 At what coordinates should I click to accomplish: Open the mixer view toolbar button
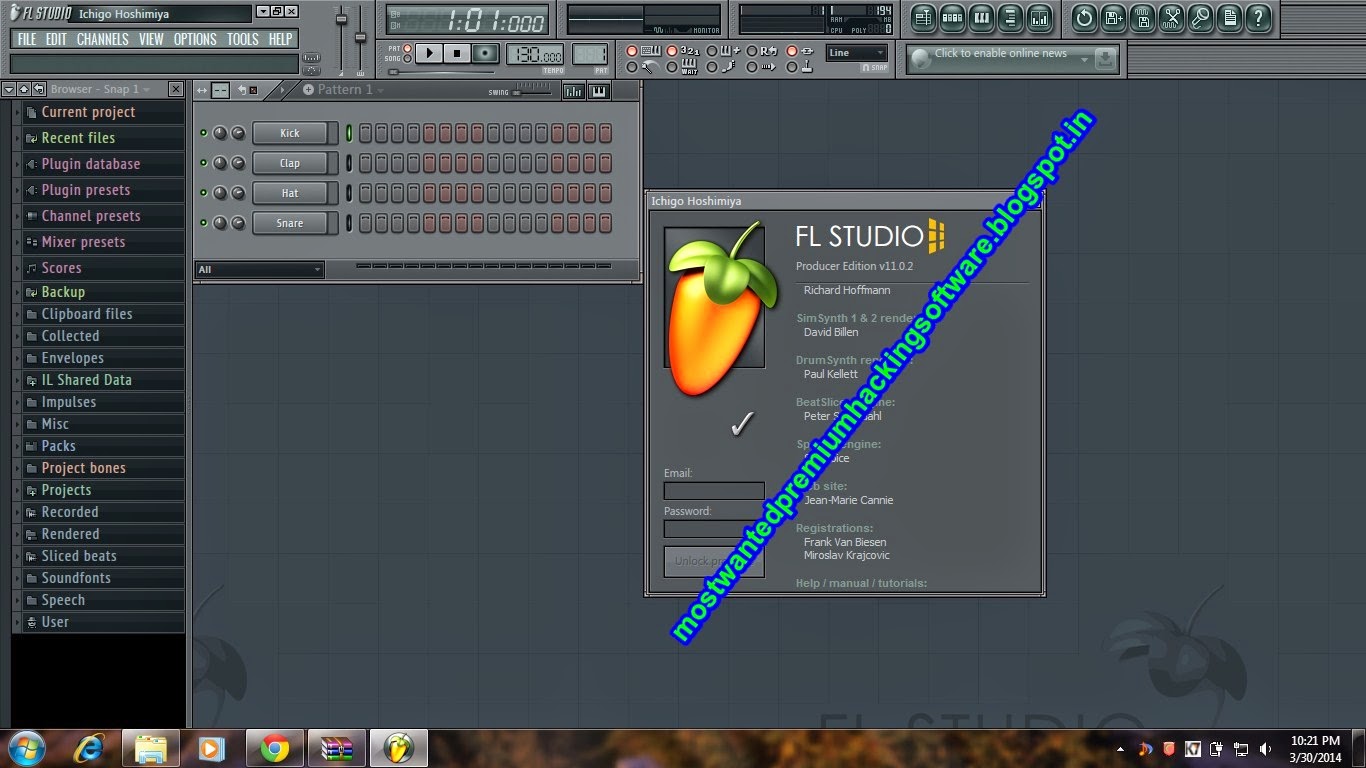tap(1039, 17)
